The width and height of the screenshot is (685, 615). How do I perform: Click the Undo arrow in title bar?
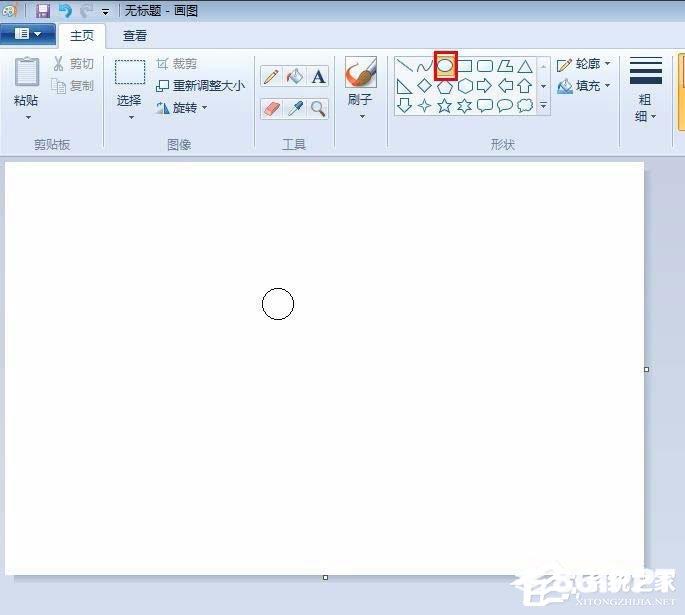pyautogui.click(x=66, y=10)
